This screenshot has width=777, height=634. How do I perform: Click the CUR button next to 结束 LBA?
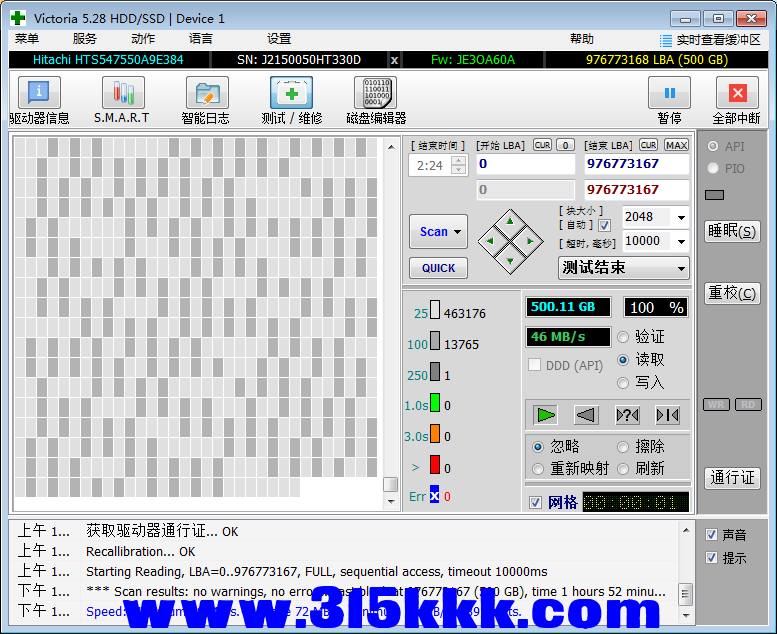pos(648,145)
